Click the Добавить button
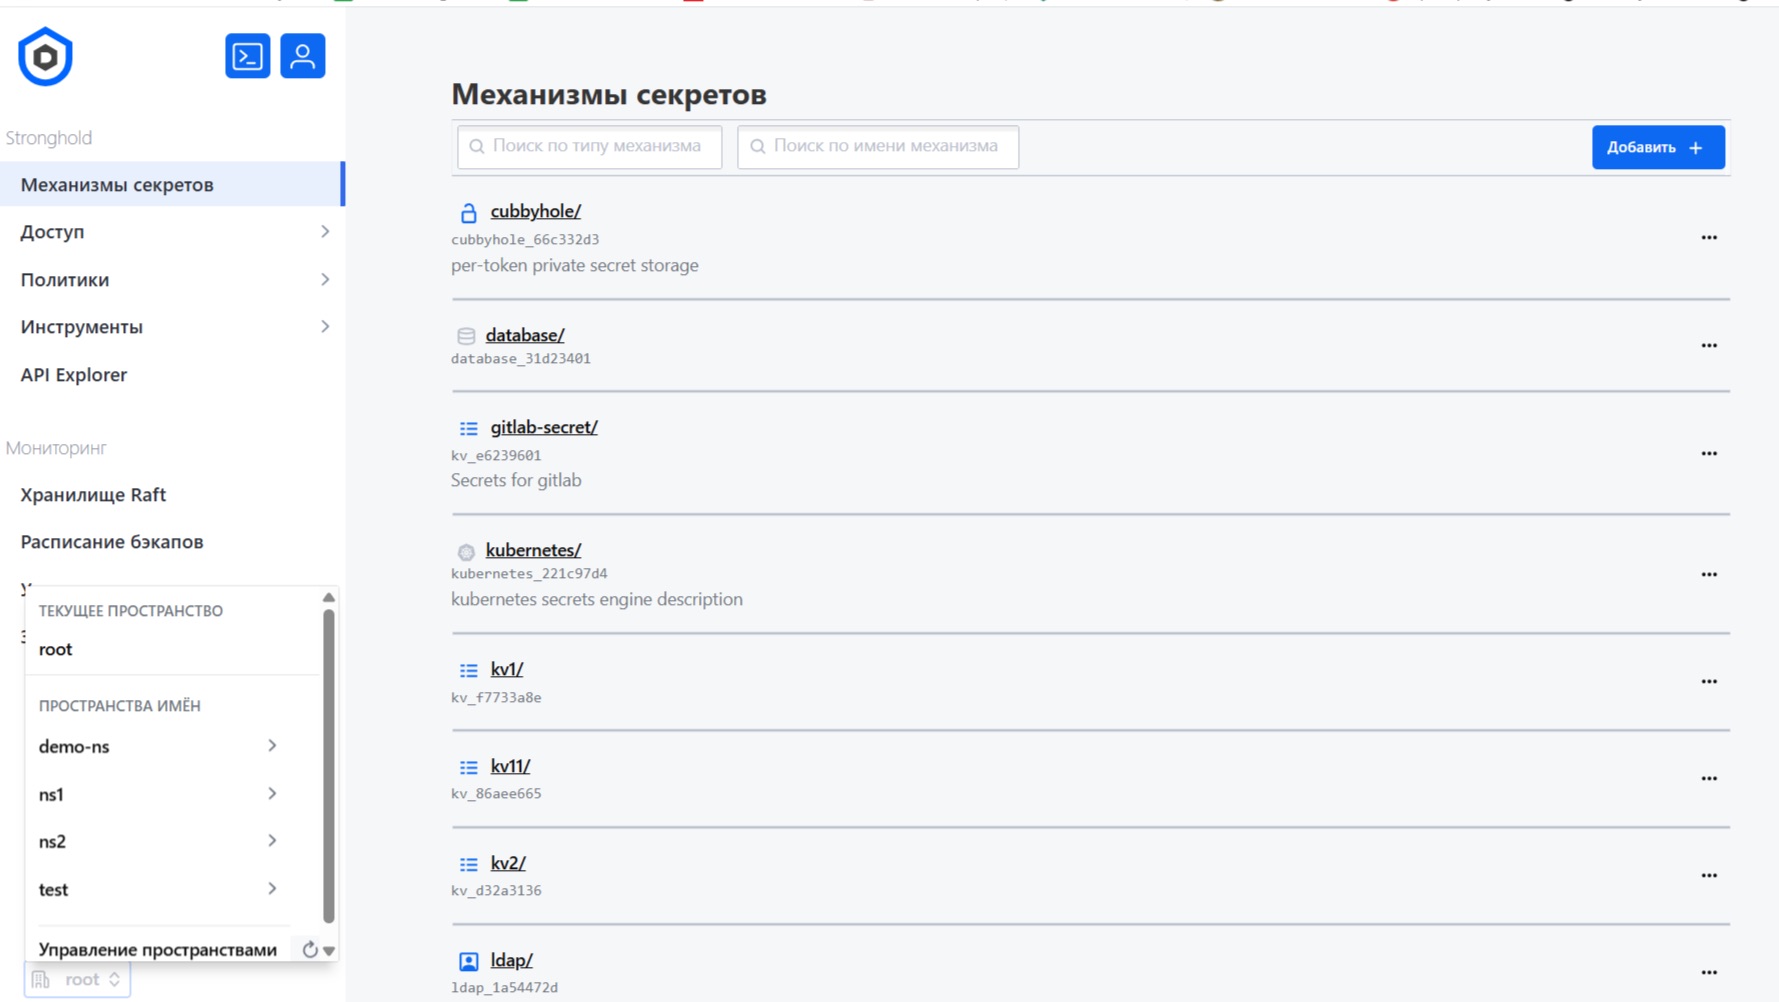 pyautogui.click(x=1657, y=147)
